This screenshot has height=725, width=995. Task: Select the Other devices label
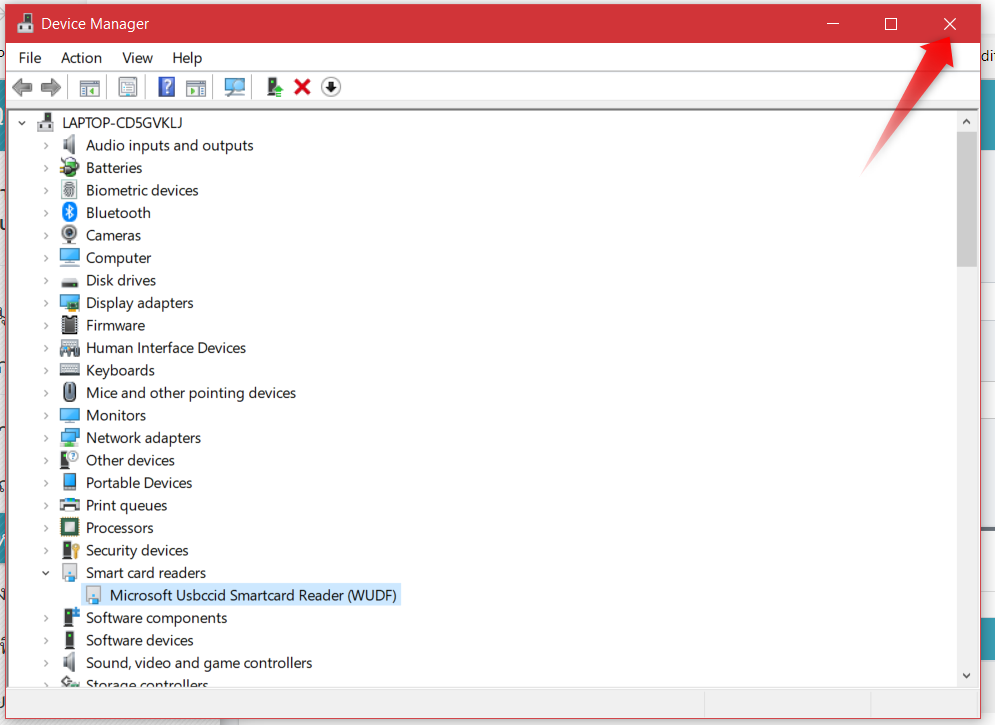coord(130,460)
